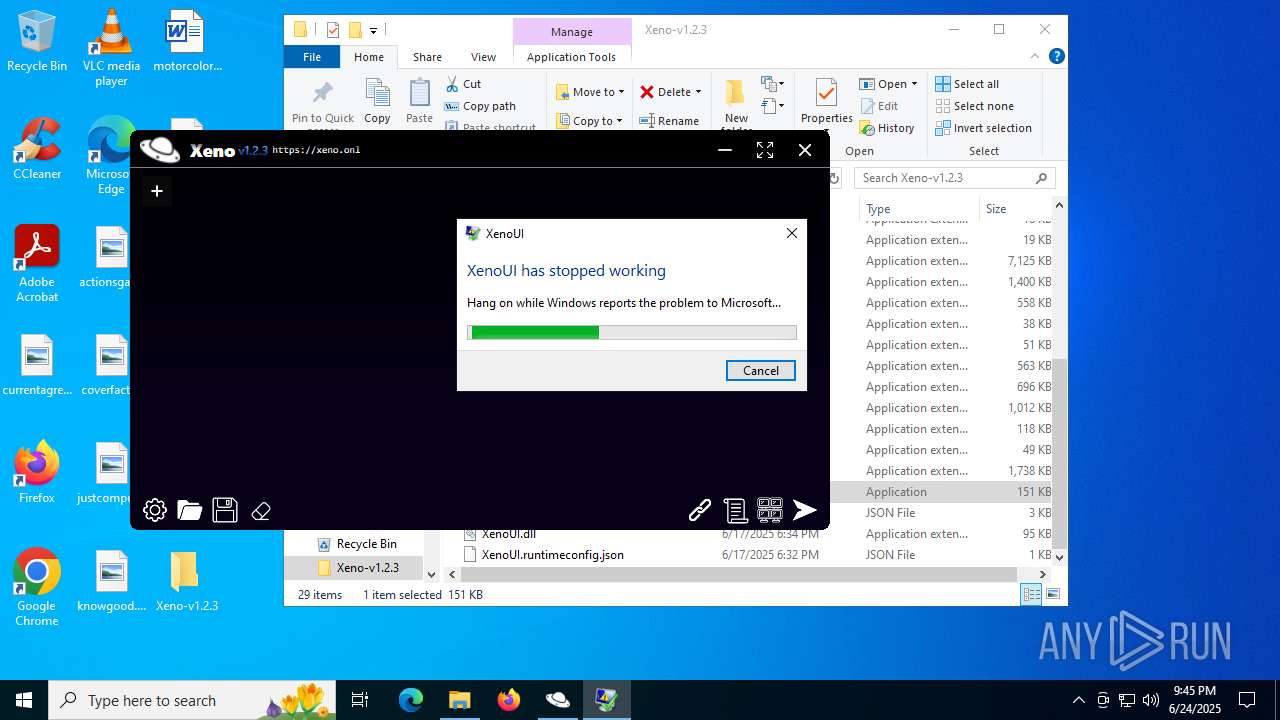1280x720 pixels.
Task: Open the Manage contextual tab
Action: (x=572, y=32)
